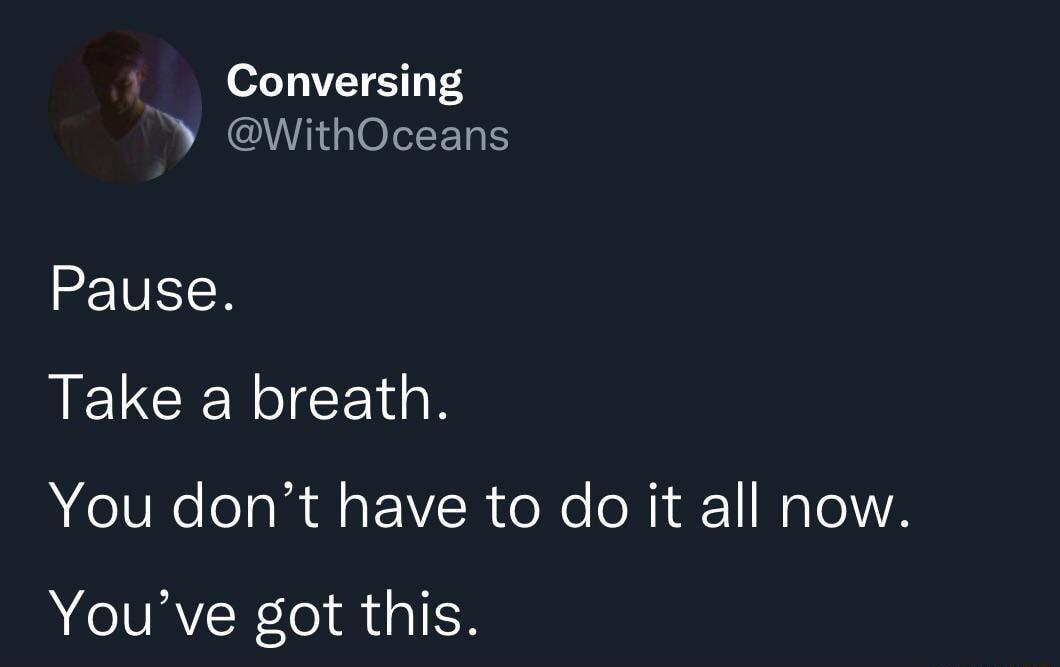
Task: Open the @WithOceans handle link
Action: pos(368,135)
